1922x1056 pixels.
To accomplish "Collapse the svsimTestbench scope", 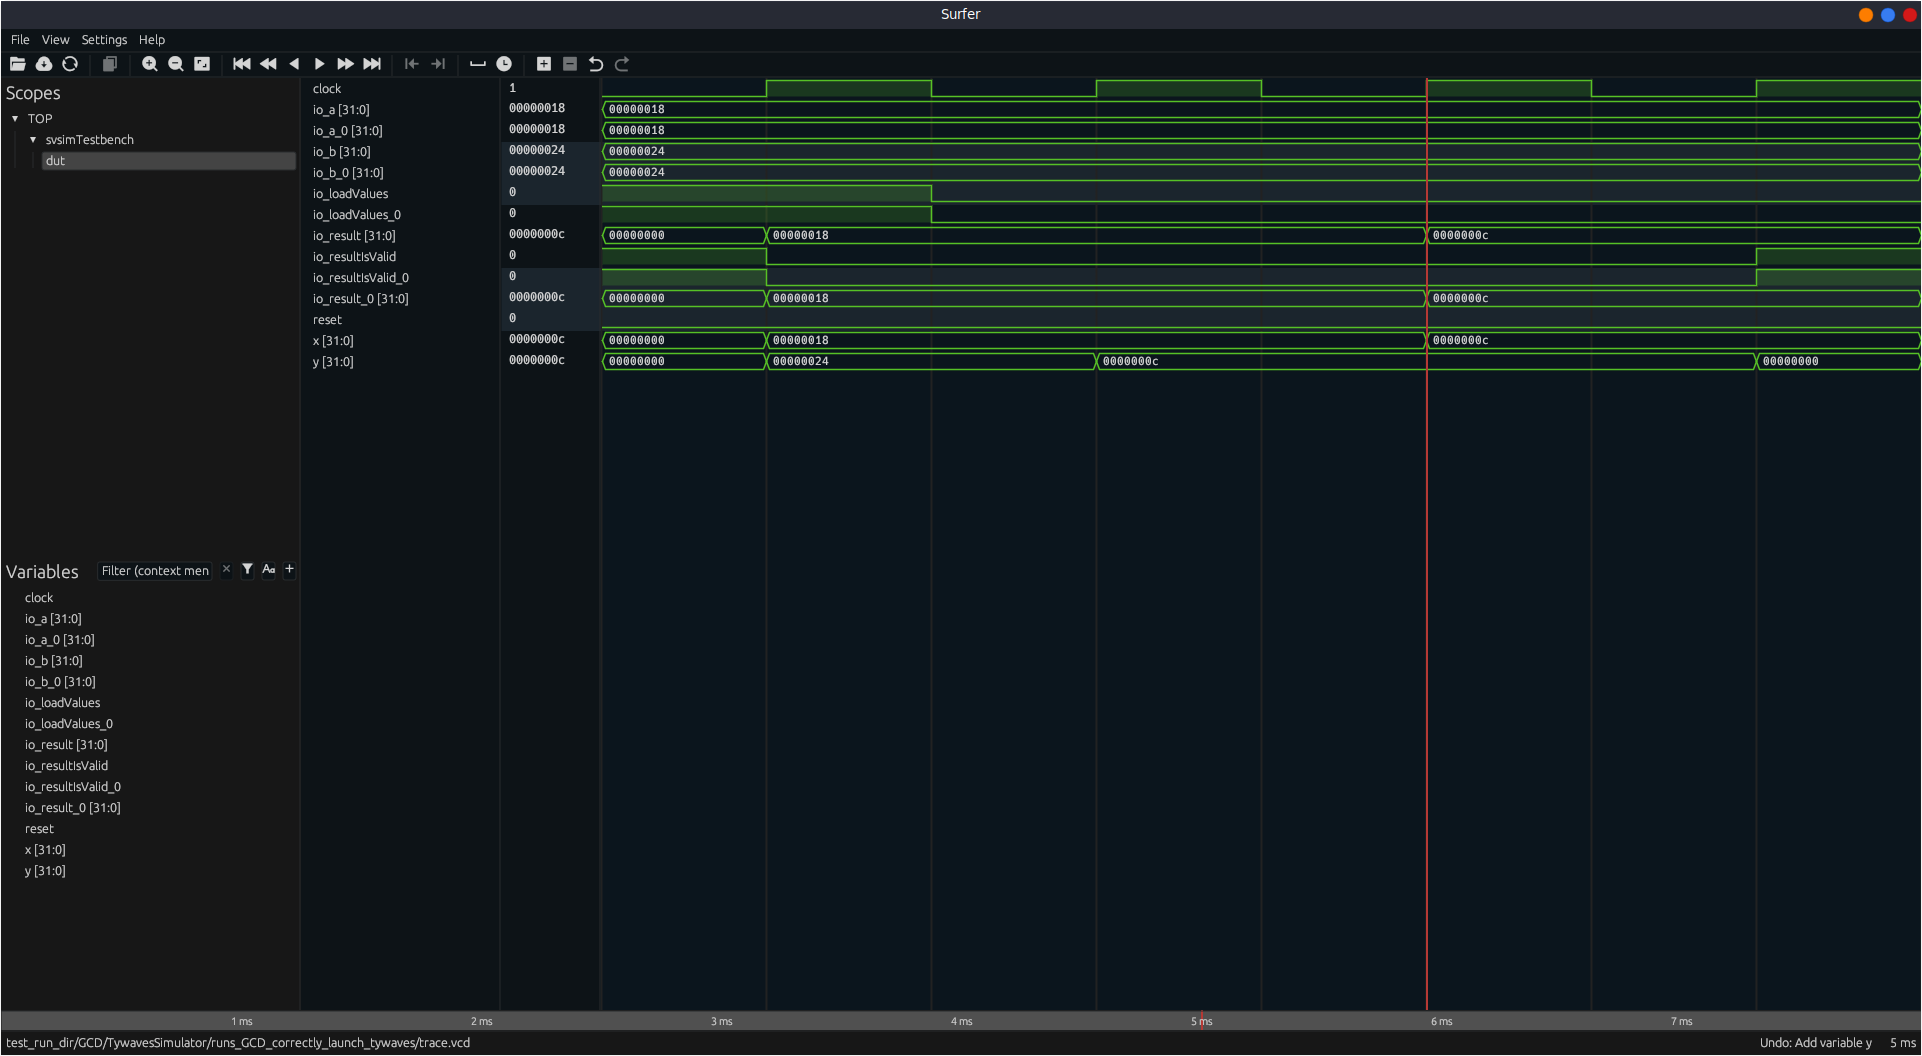I will pyautogui.click(x=33, y=140).
